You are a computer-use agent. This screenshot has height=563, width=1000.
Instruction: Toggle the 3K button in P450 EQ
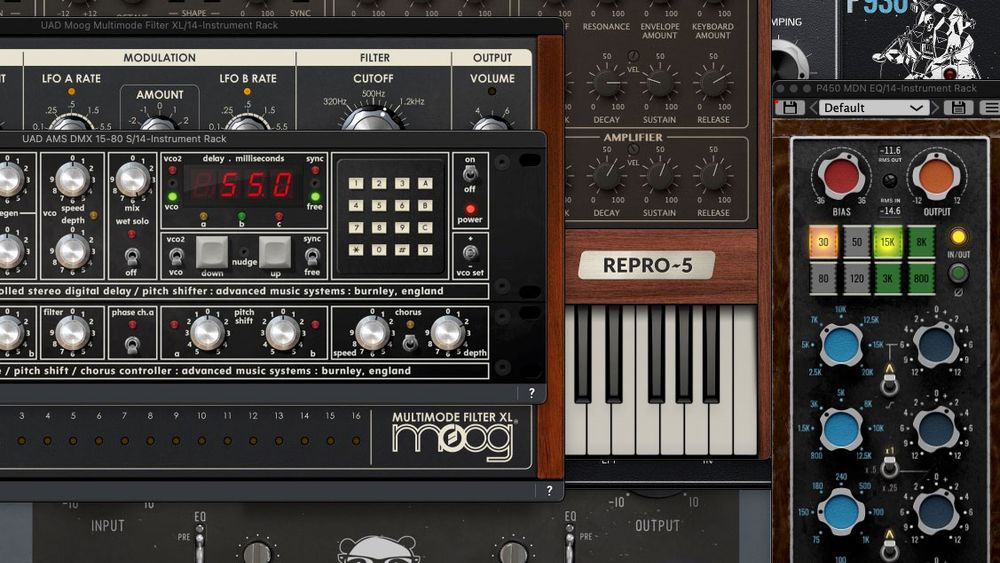click(x=888, y=278)
